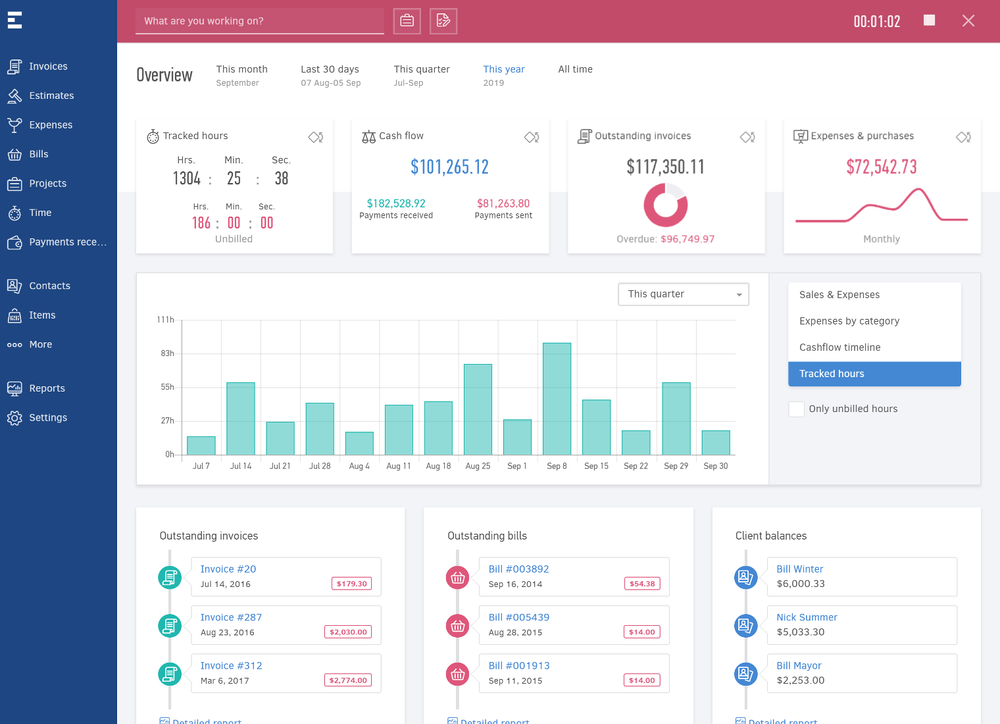Hide the Tracked hours widget

[316, 137]
